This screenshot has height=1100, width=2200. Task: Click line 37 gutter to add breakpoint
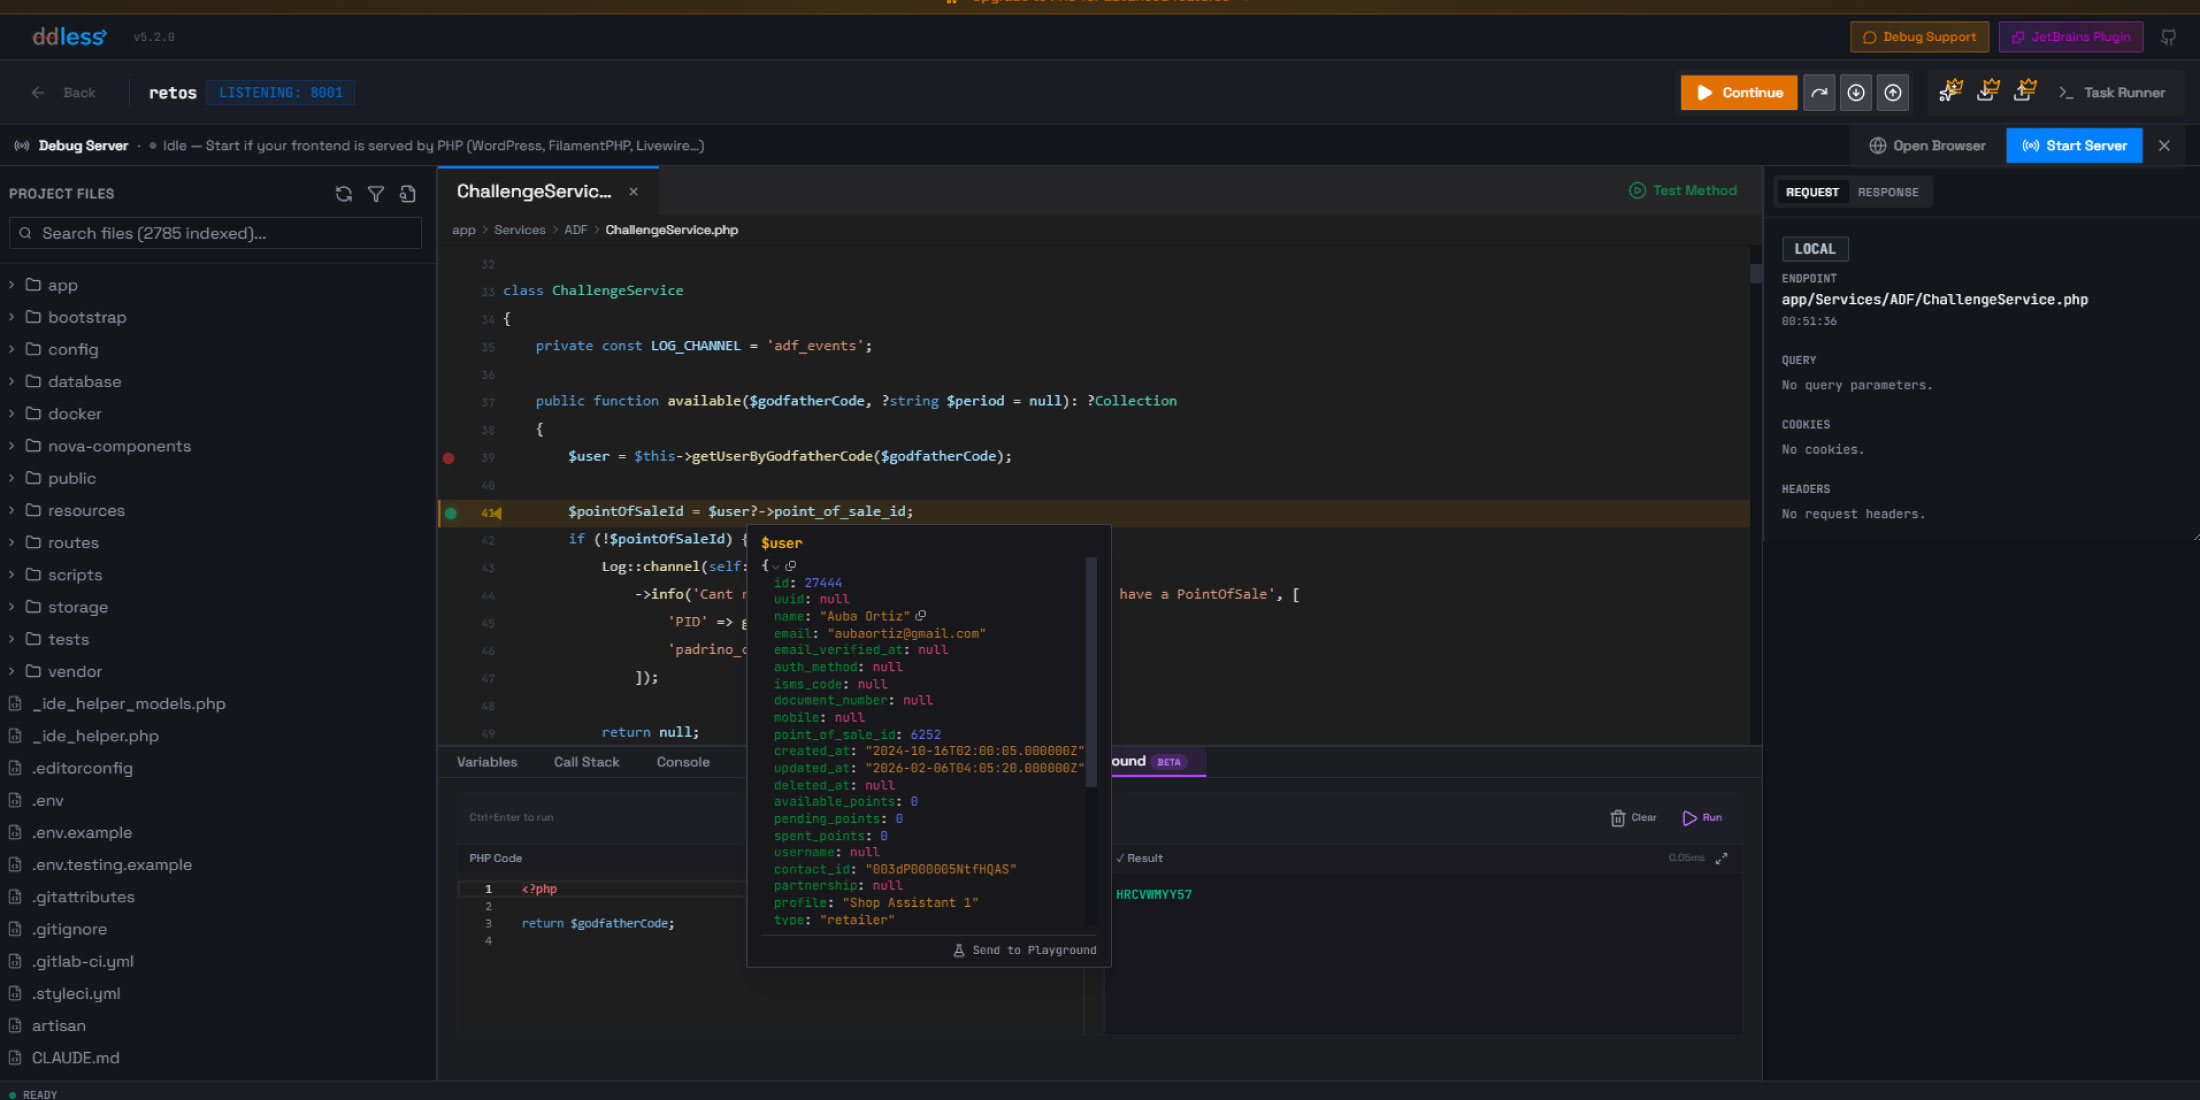point(450,402)
